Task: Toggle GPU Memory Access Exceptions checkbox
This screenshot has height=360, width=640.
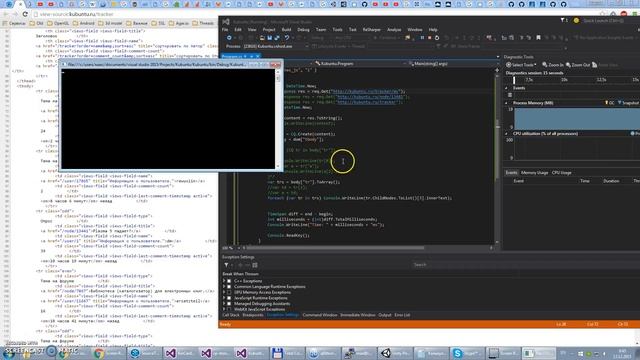Action: tap(229, 292)
